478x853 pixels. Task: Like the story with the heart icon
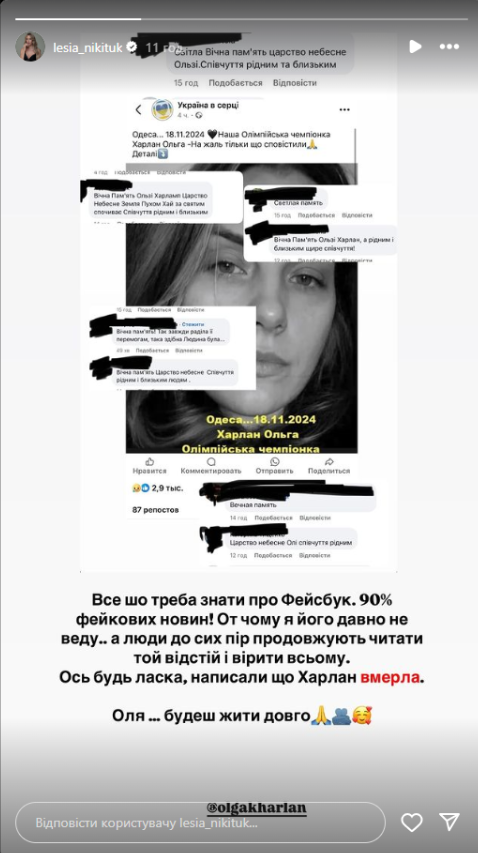[x=412, y=821]
